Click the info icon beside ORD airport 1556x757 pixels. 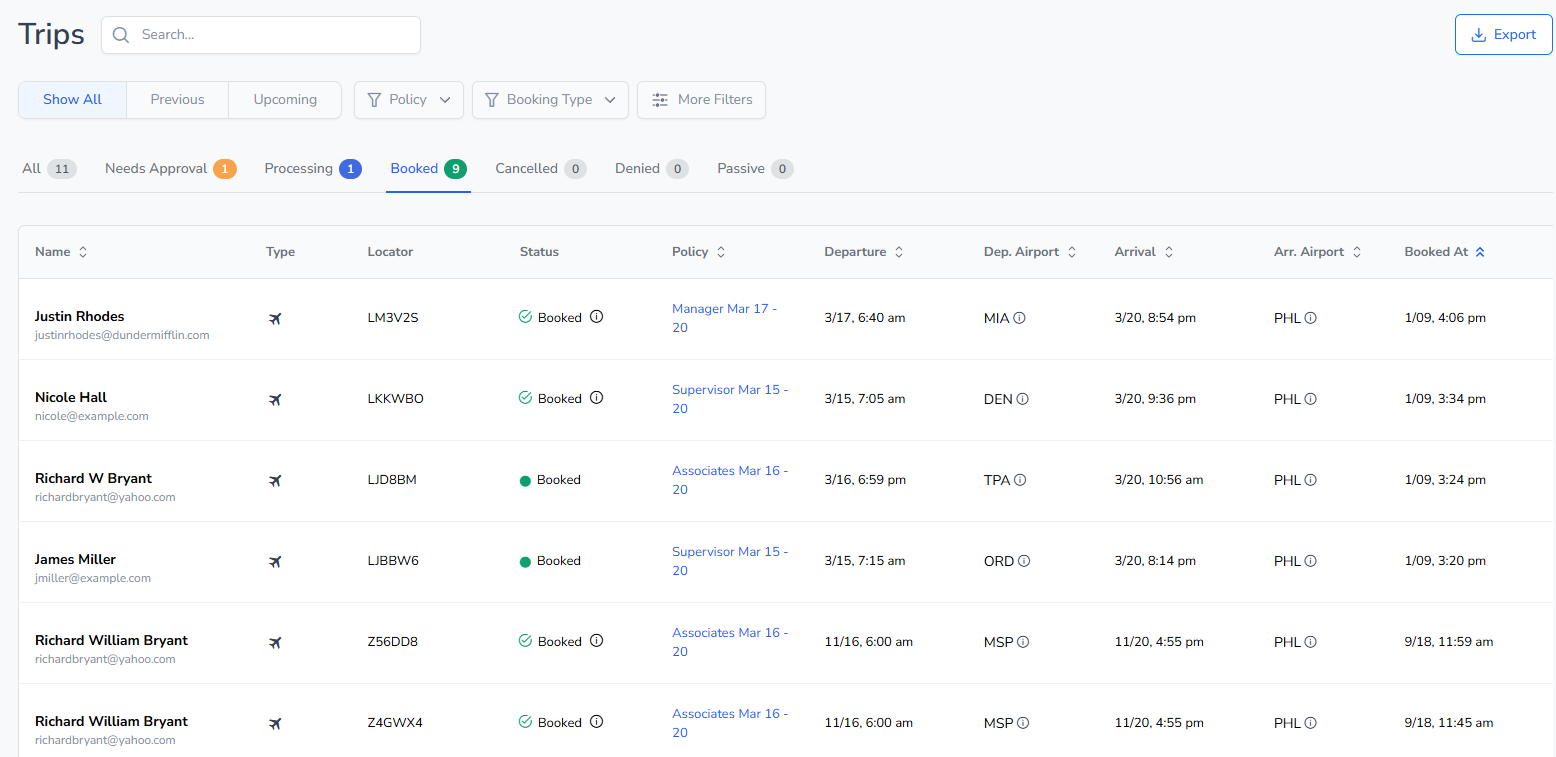pyautogui.click(x=1023, y=561)
